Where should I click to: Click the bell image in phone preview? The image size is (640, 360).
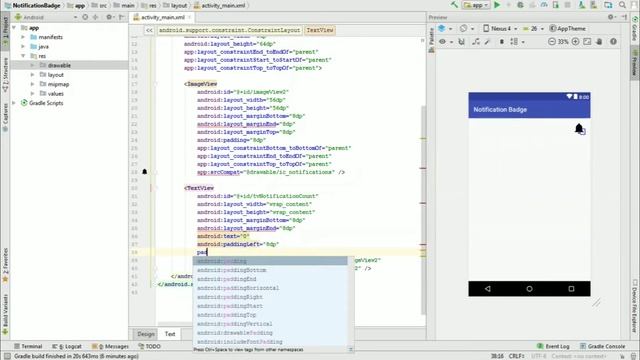tap(579, 129)
